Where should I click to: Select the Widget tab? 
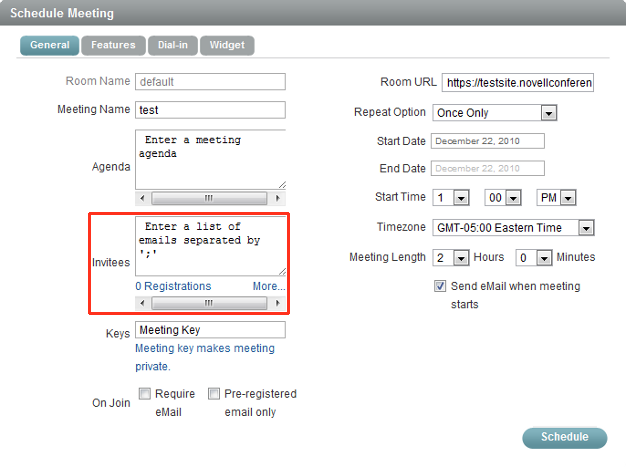coord(226,45)
